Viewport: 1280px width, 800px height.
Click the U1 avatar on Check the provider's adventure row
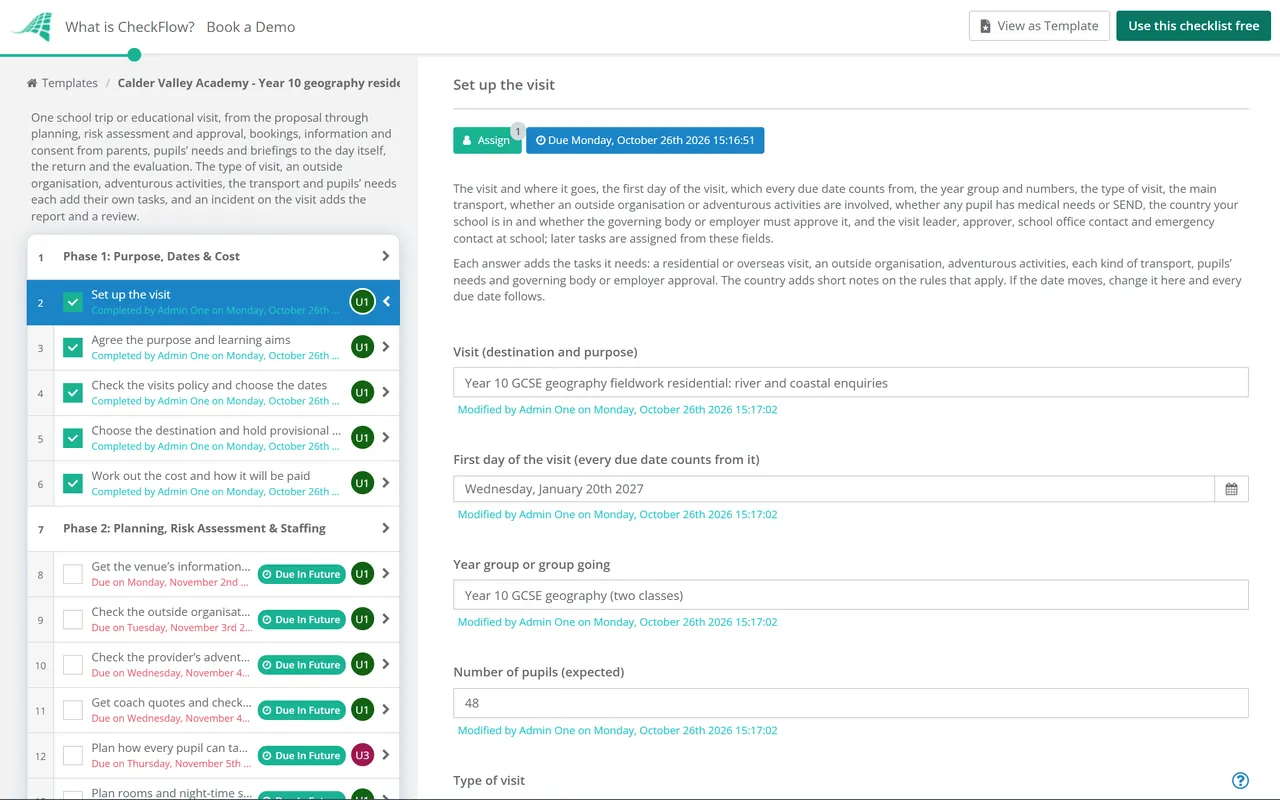pos(362,665)
